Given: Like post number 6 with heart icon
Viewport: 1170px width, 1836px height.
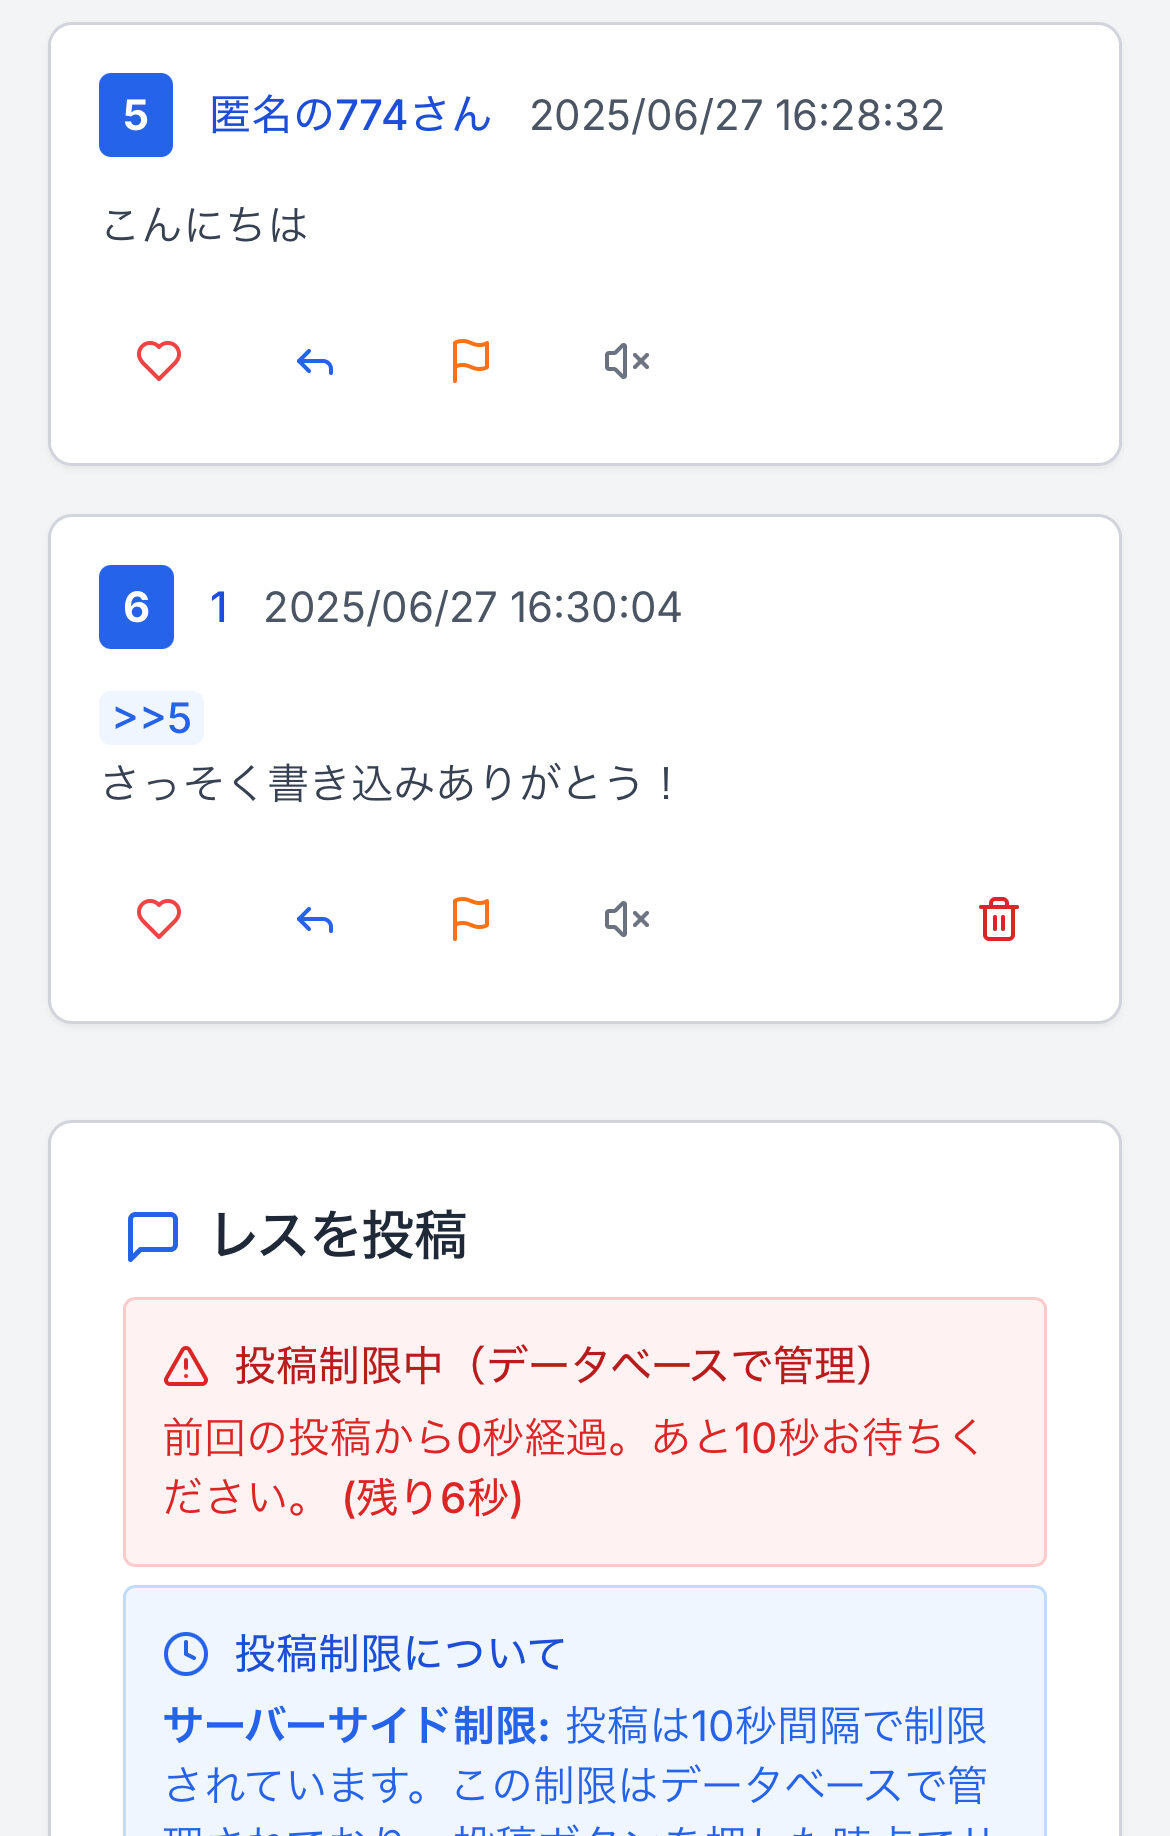Looking at the screenshot, I should point(158,919).
